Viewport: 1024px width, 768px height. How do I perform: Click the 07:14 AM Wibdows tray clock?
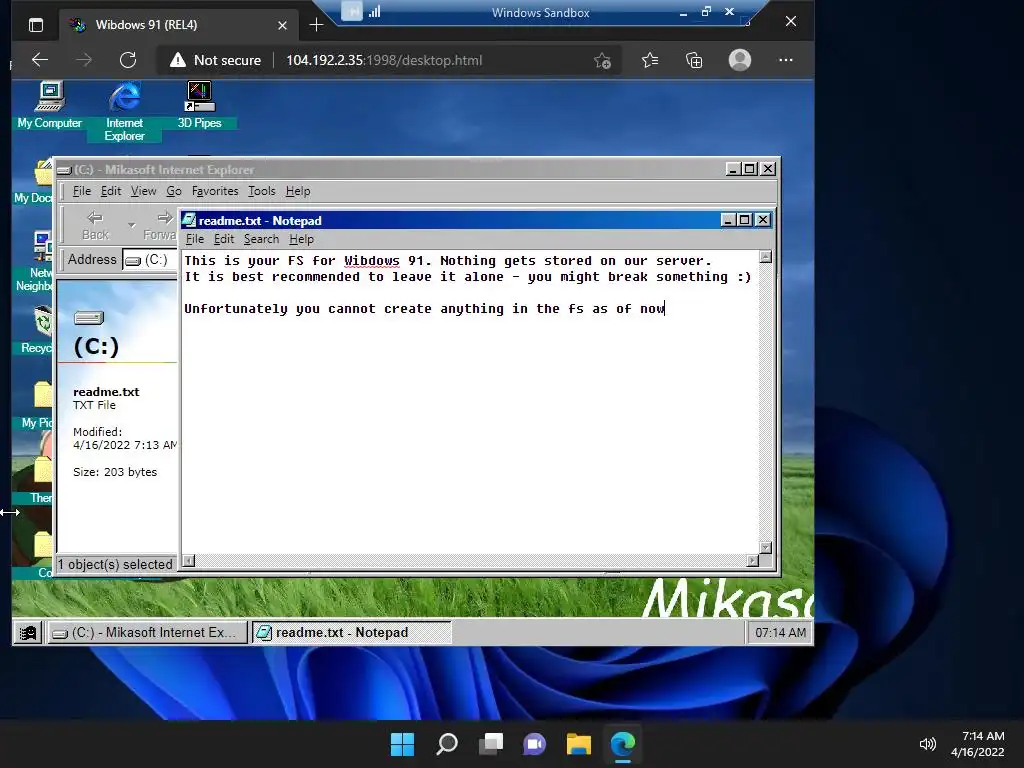(780, 632)
